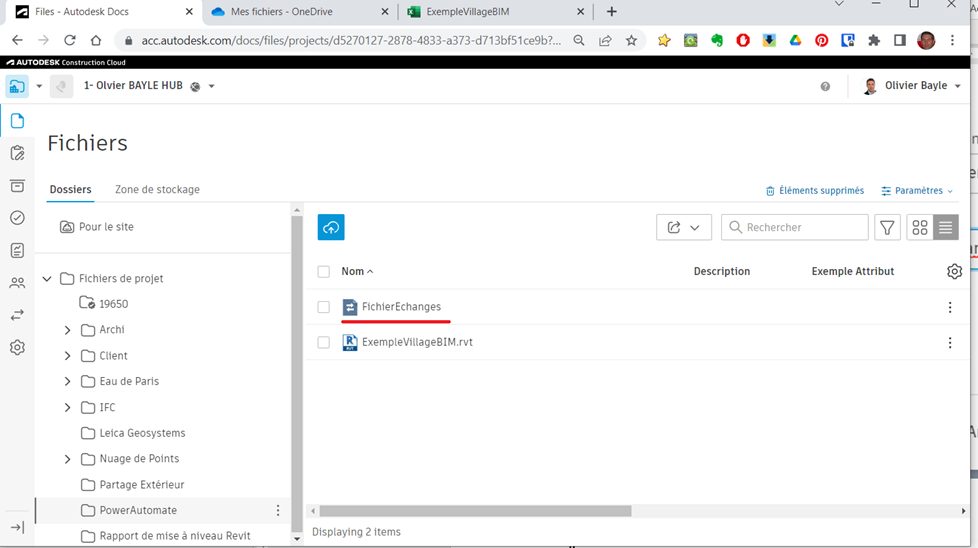Open the Transmittals archive icon in sidebar

17,185
